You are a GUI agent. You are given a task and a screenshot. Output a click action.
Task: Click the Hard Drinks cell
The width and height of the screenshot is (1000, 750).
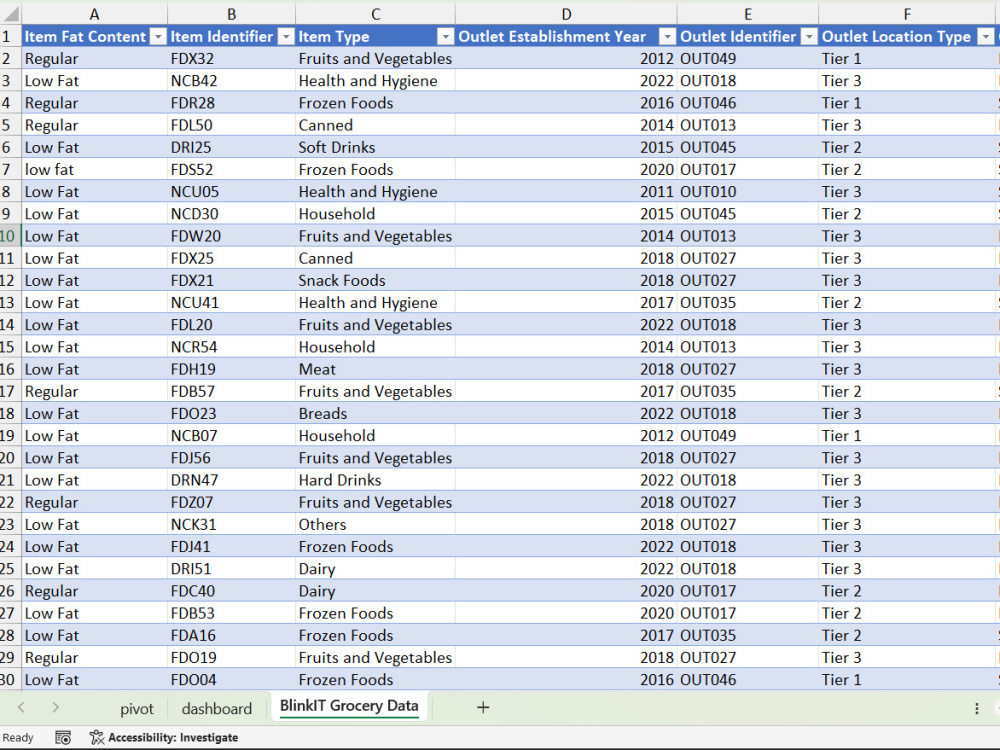(x=376, y=480)
